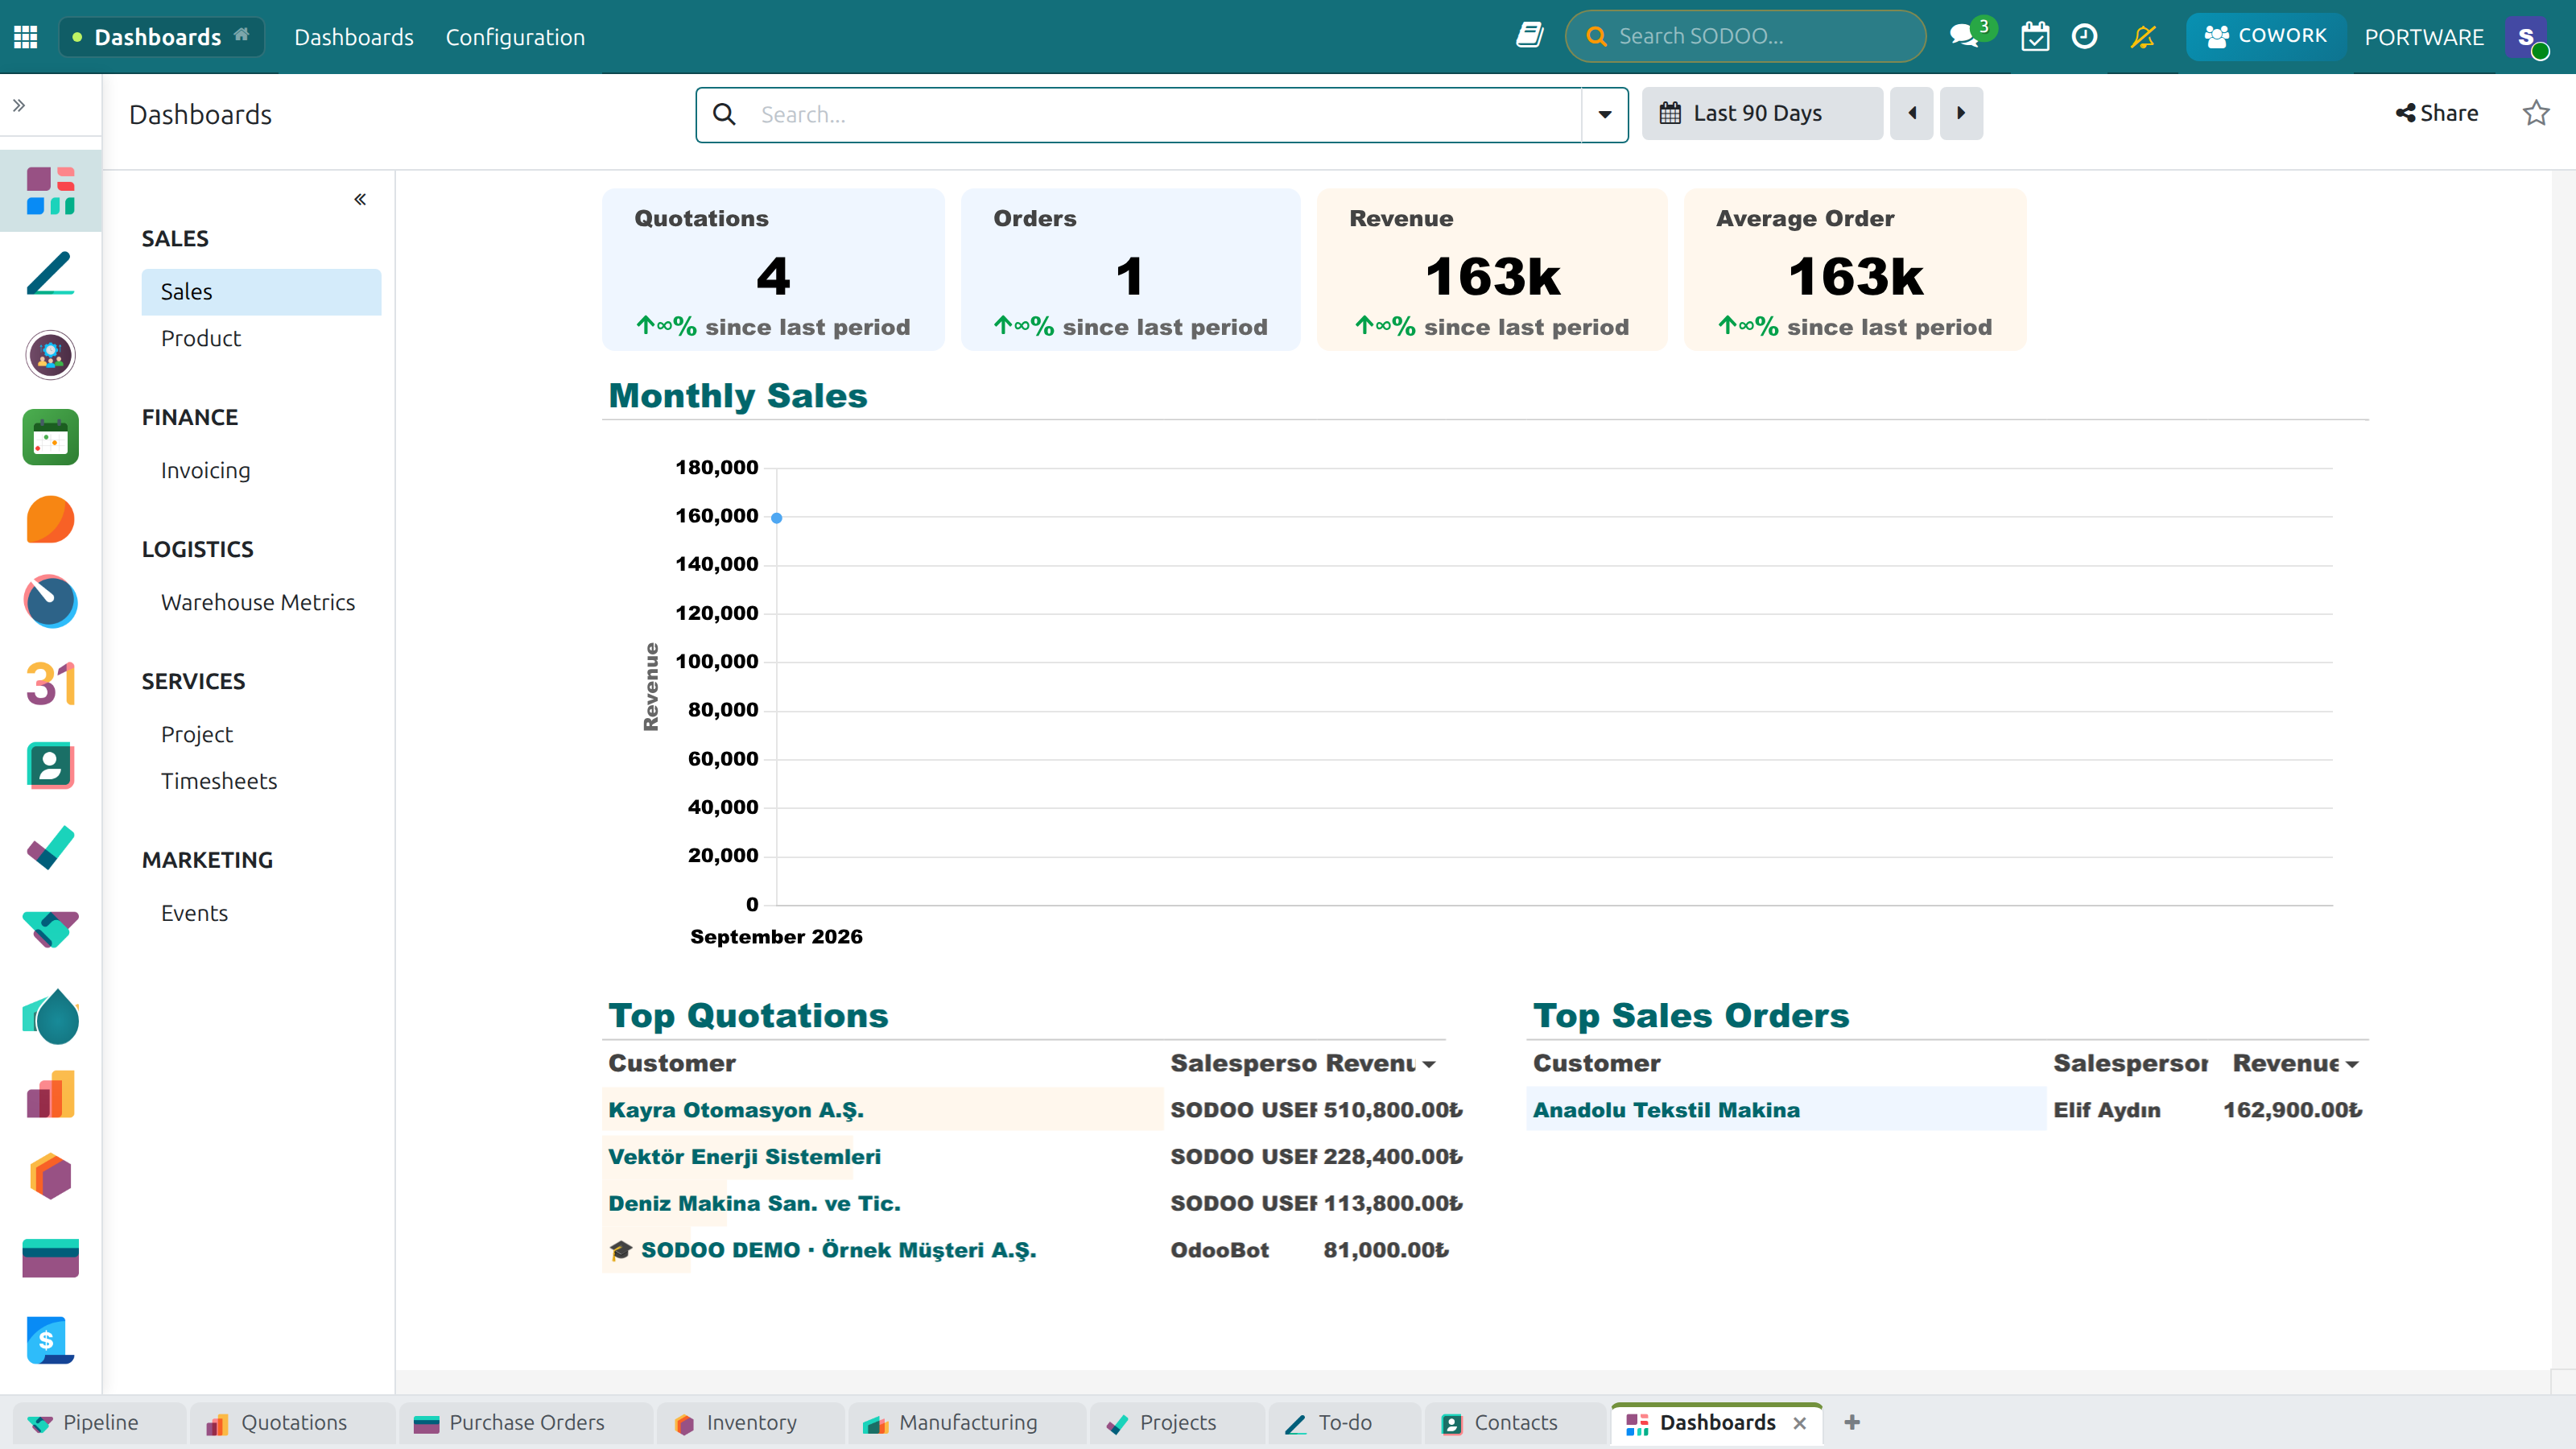
Task: Open the Dashboards menu in the top bar
Action: 353,37
